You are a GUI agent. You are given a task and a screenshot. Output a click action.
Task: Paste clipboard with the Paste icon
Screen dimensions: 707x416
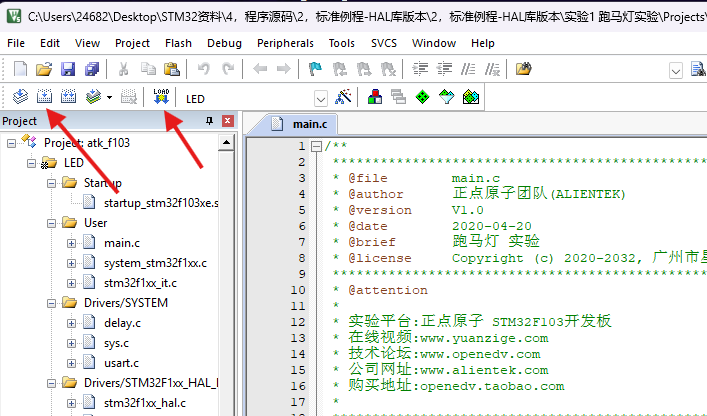(x=172, y=69)
